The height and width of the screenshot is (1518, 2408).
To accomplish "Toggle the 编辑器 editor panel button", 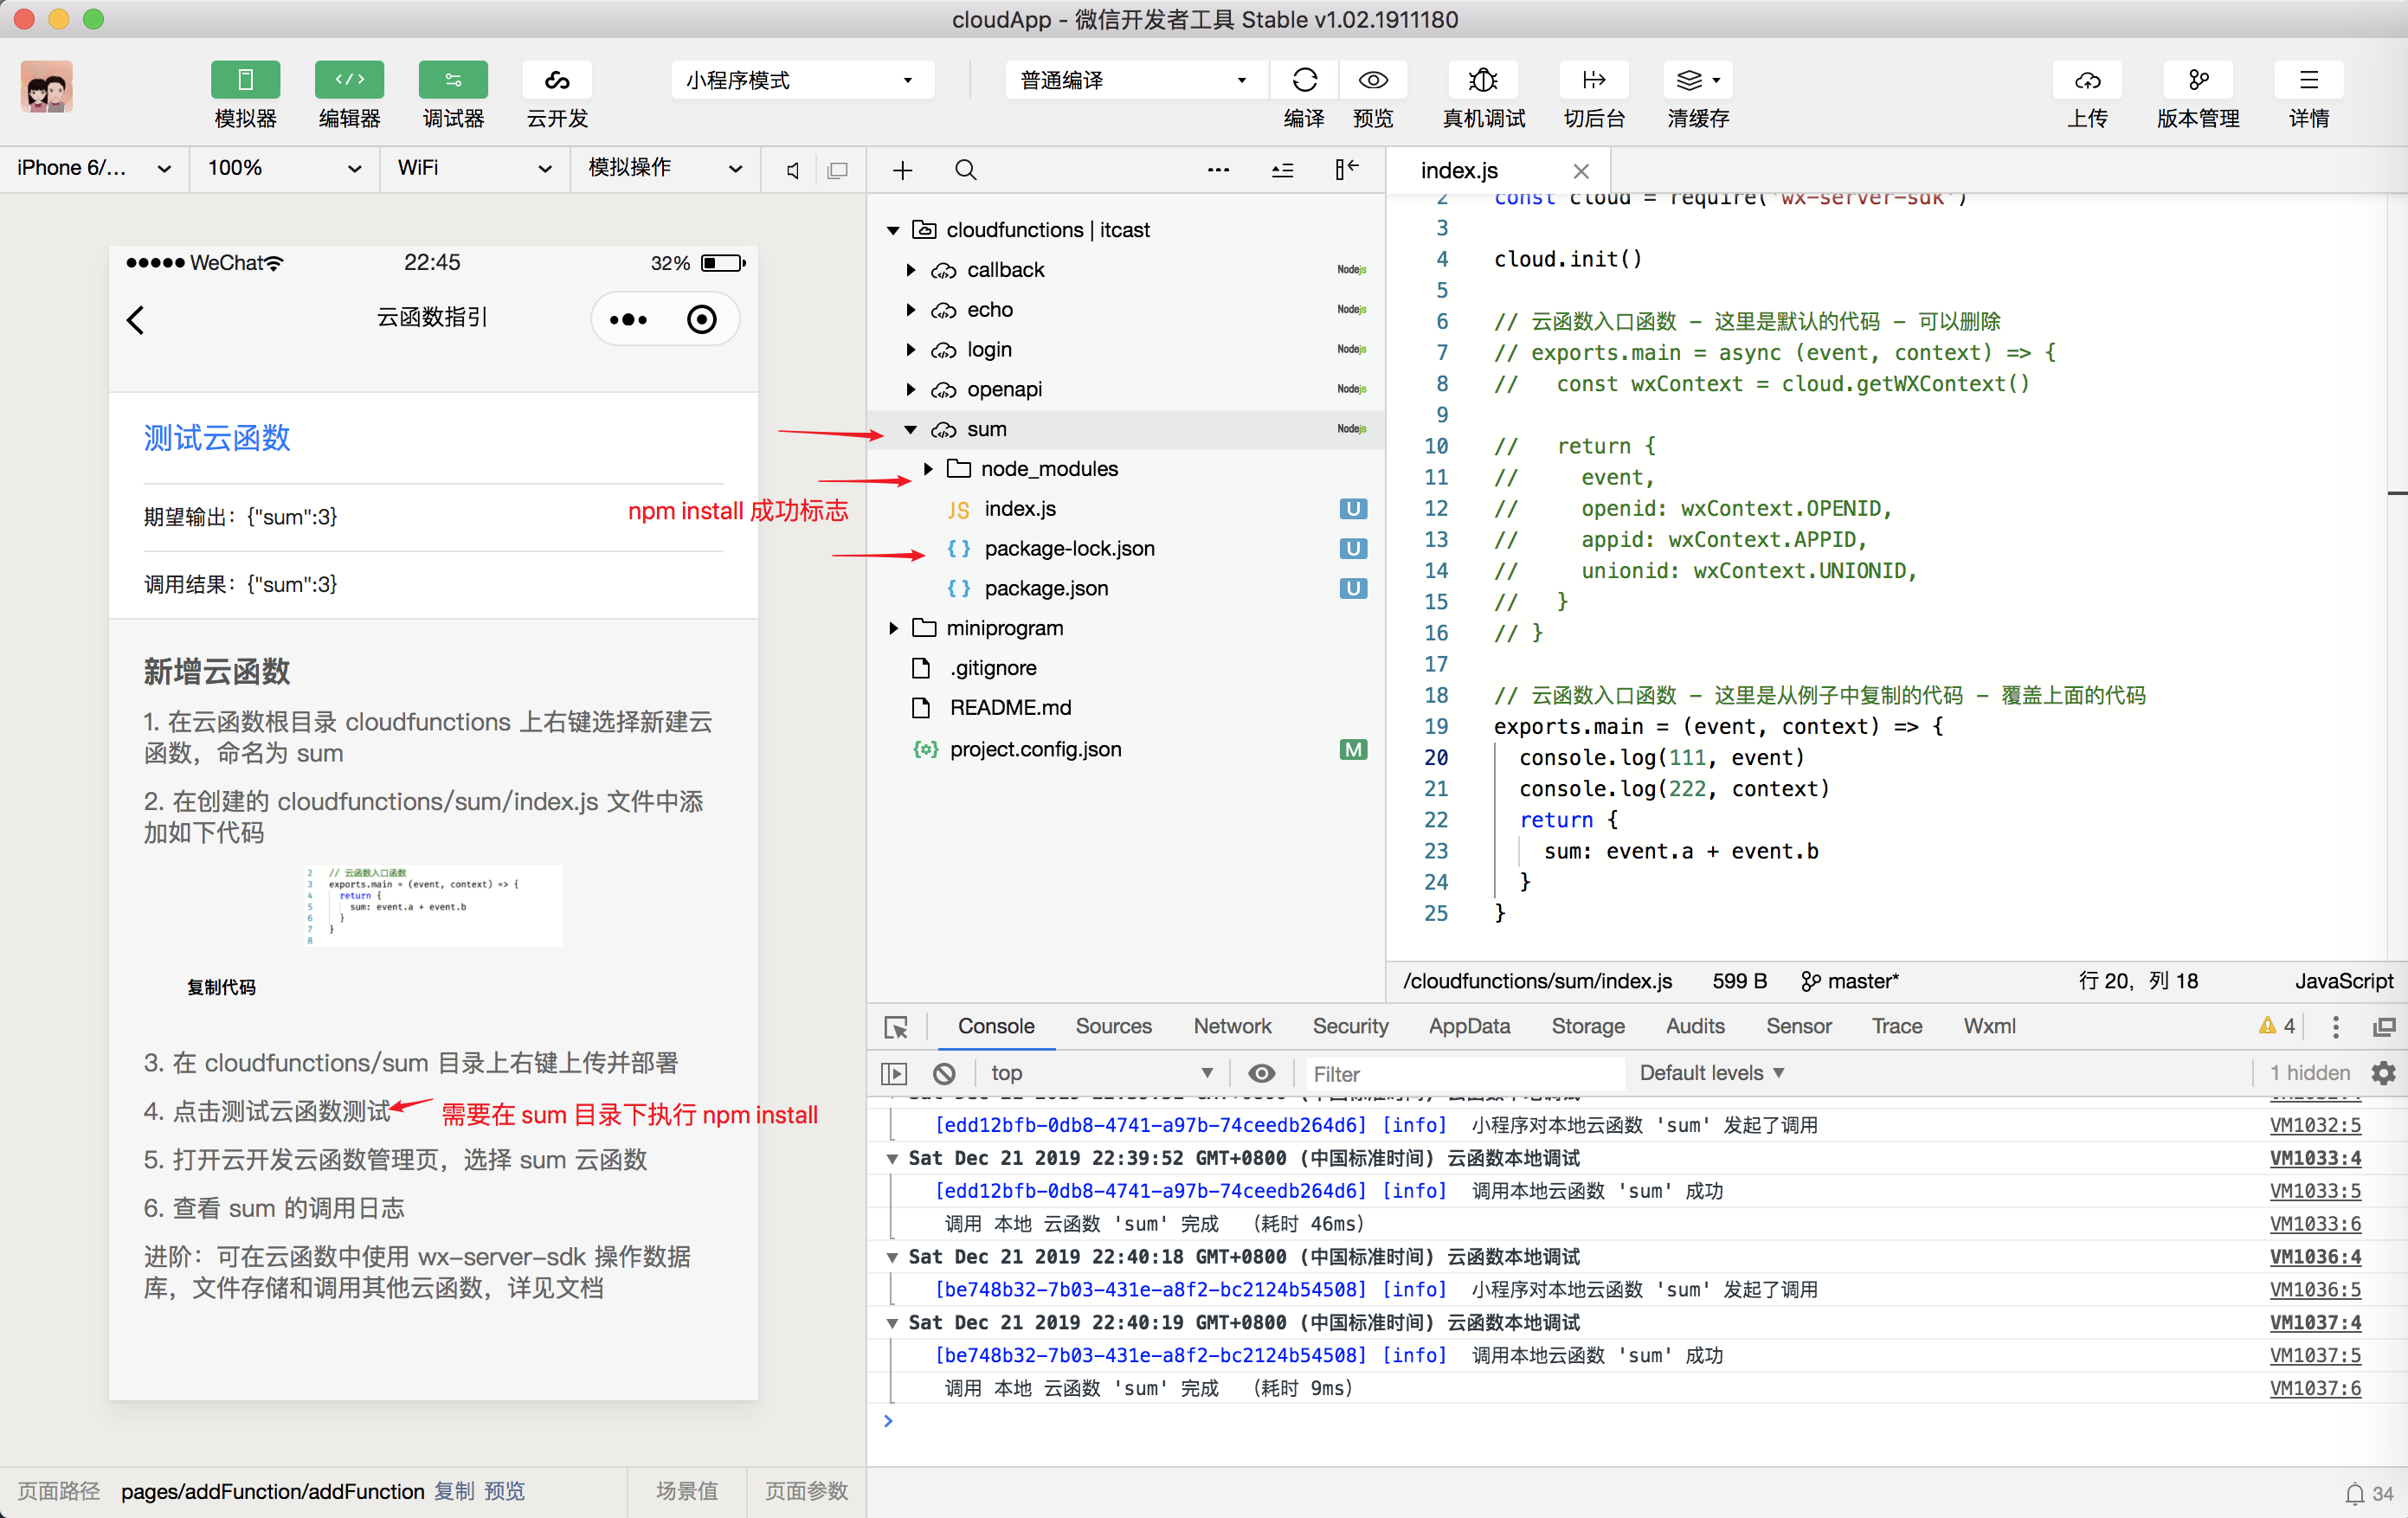I will coord(349,80).
